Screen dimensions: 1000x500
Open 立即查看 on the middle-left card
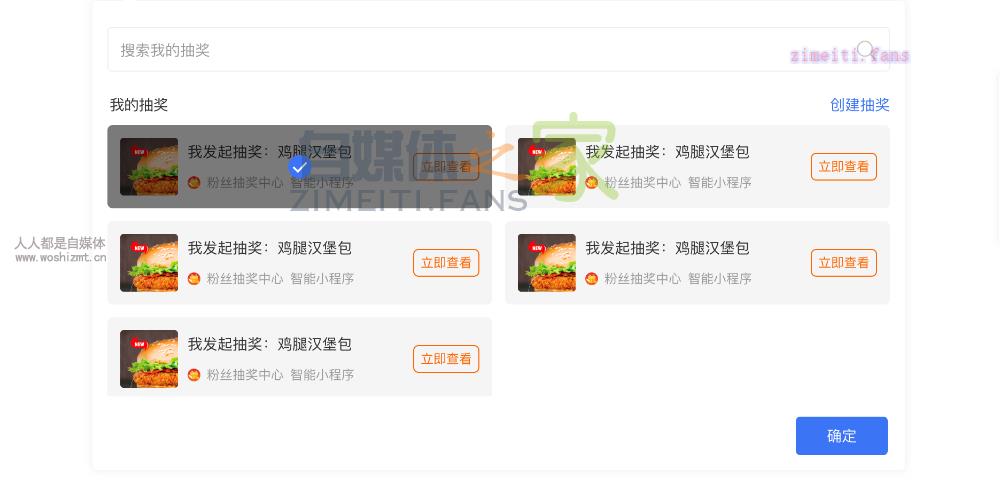446,263
